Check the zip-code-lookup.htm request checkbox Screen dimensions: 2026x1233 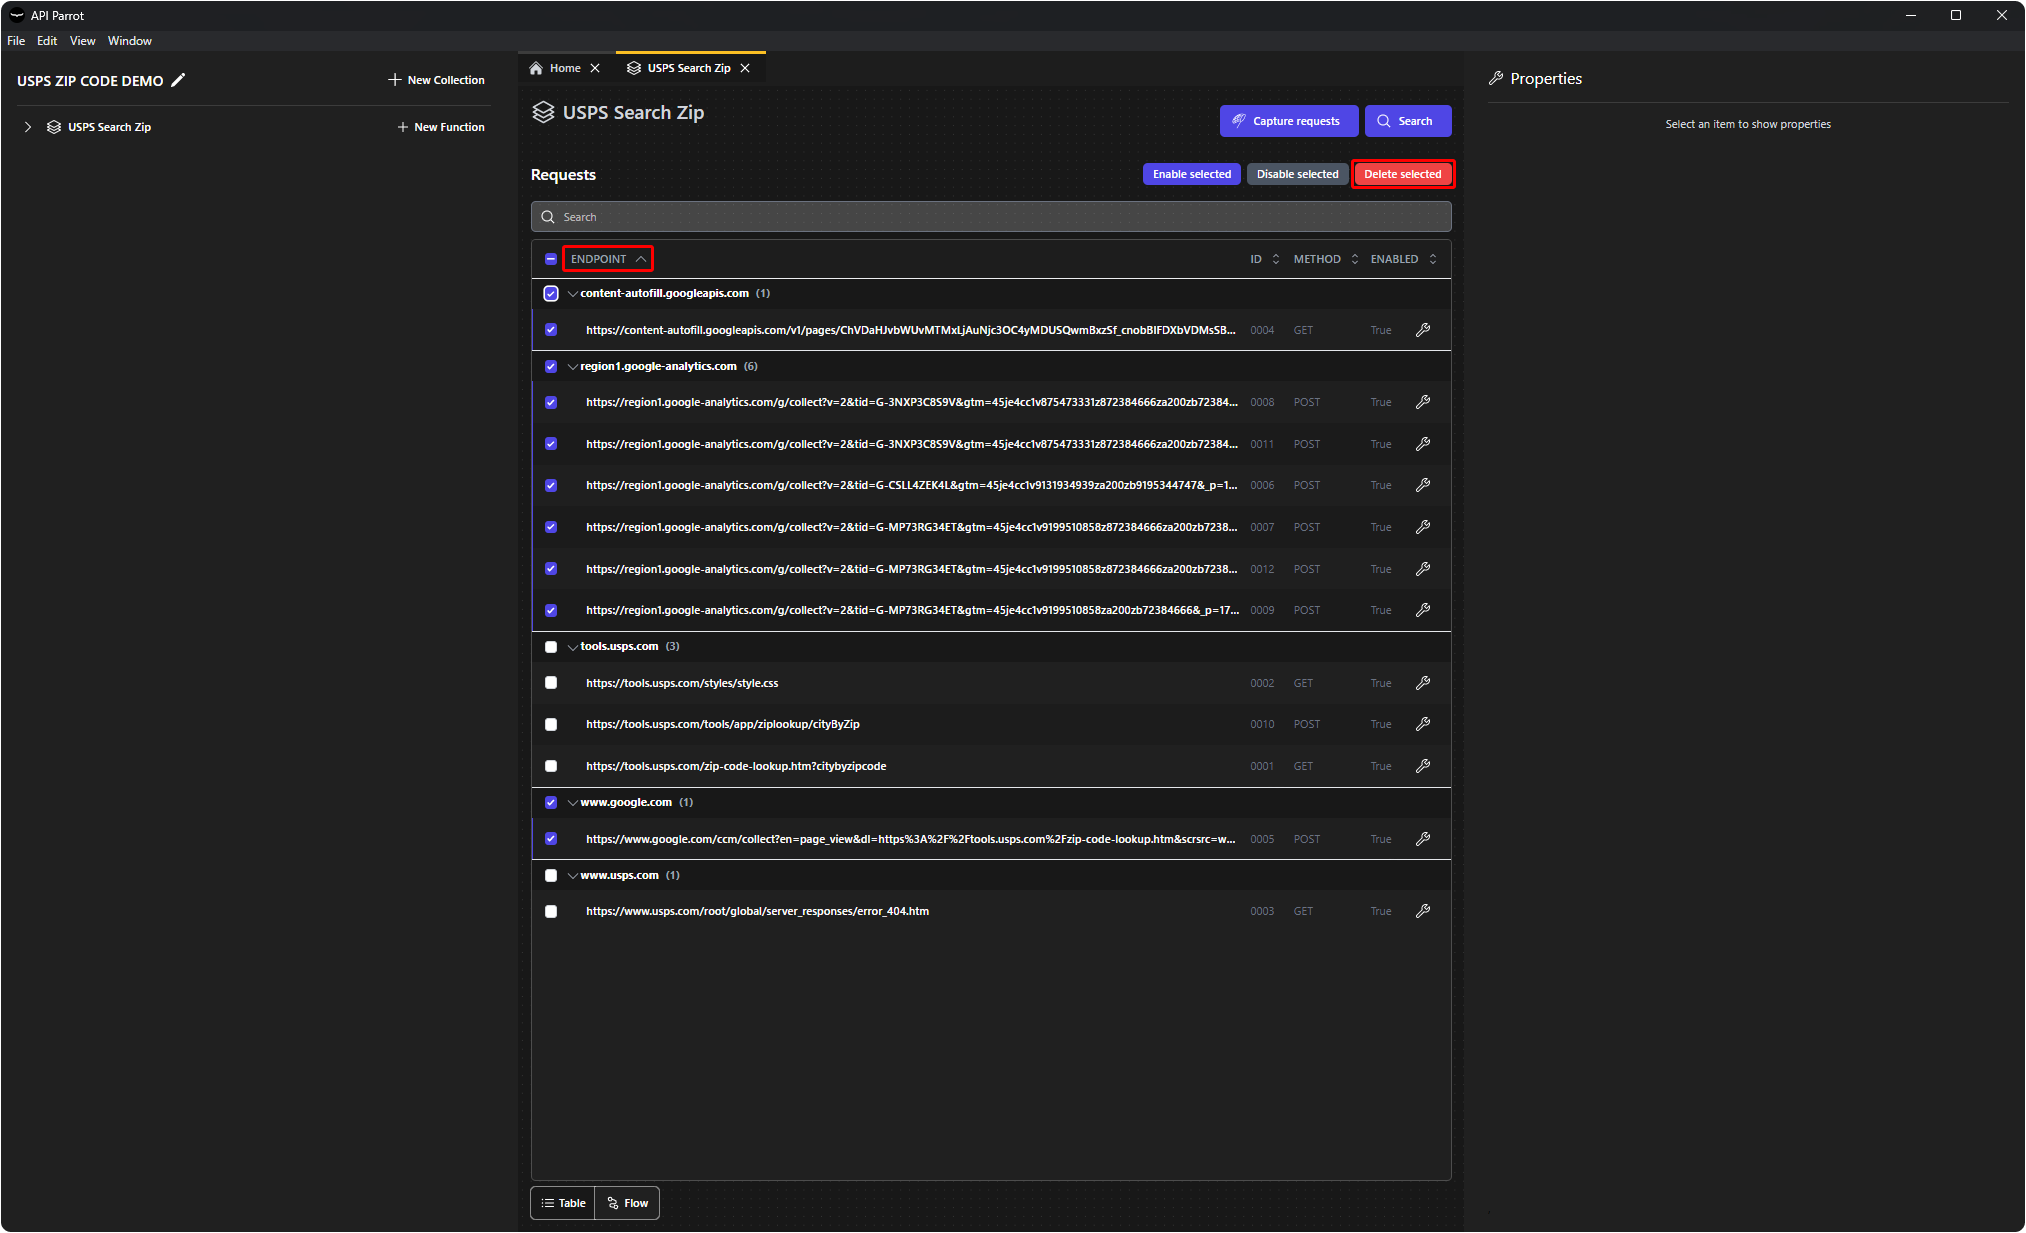point(551,766)
